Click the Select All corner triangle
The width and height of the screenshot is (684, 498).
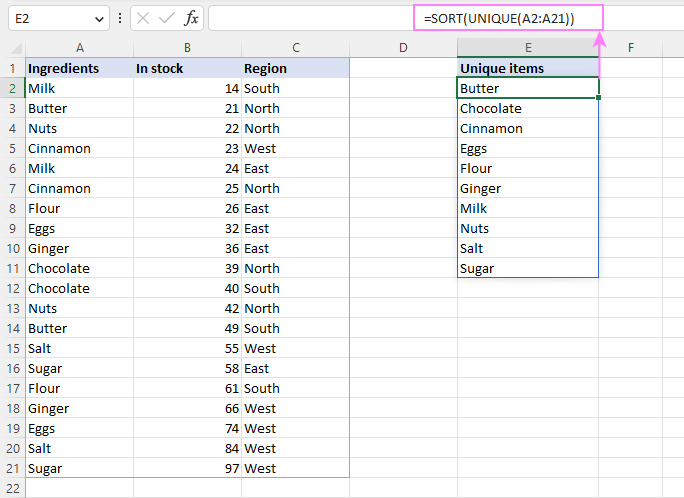(x=17, y=48)
